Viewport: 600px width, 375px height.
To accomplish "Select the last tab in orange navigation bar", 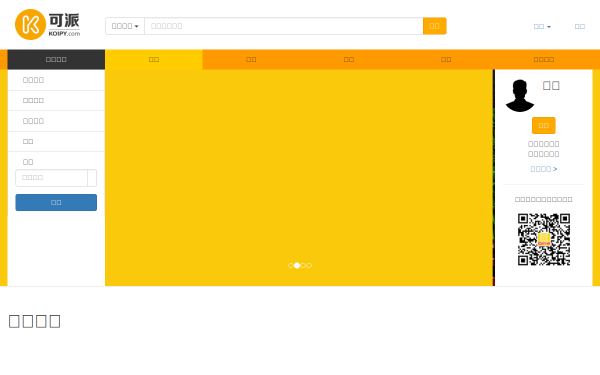I will pyautogui.click(x=544, y=59).
